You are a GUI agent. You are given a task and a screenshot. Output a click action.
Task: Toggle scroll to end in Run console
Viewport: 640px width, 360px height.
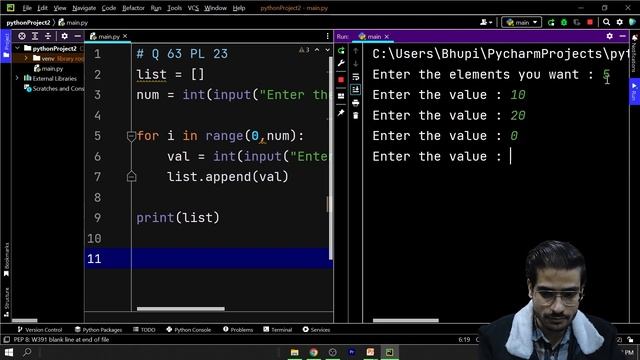[x=356, y=89]
